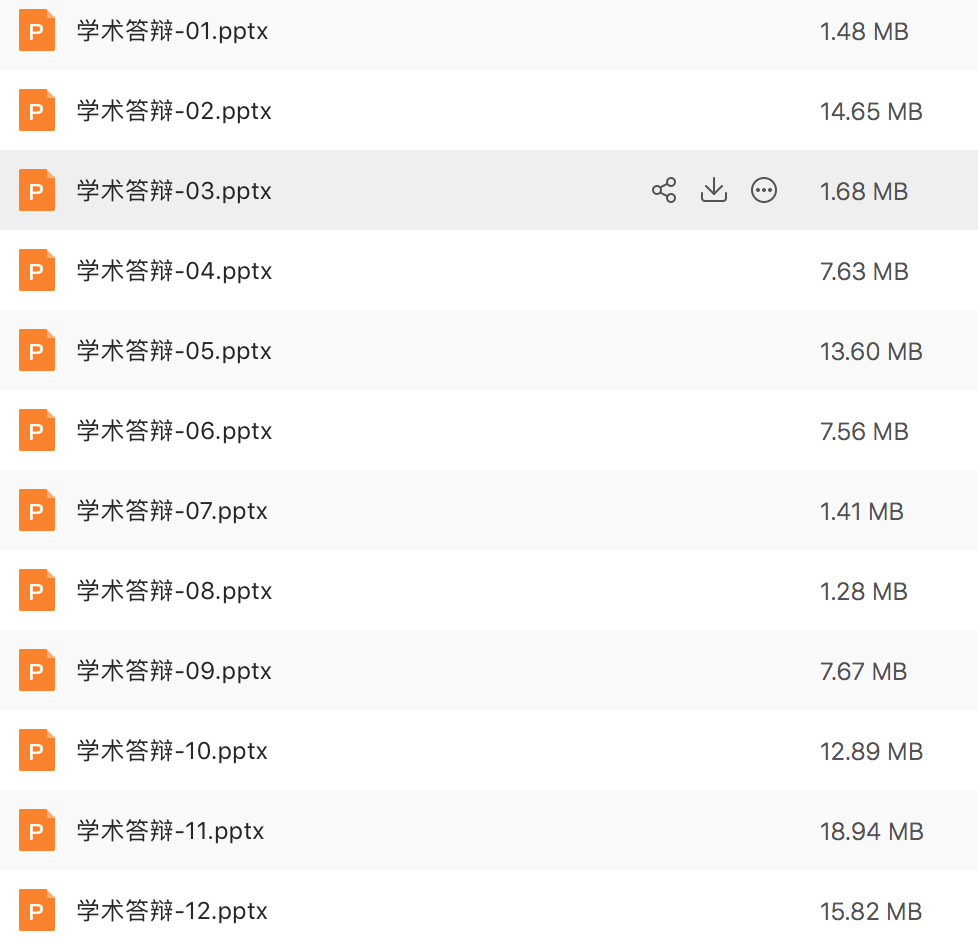Screen dimensions: 978x944
Task: Click the 1.68 MB size value
Action: [864, 192]
